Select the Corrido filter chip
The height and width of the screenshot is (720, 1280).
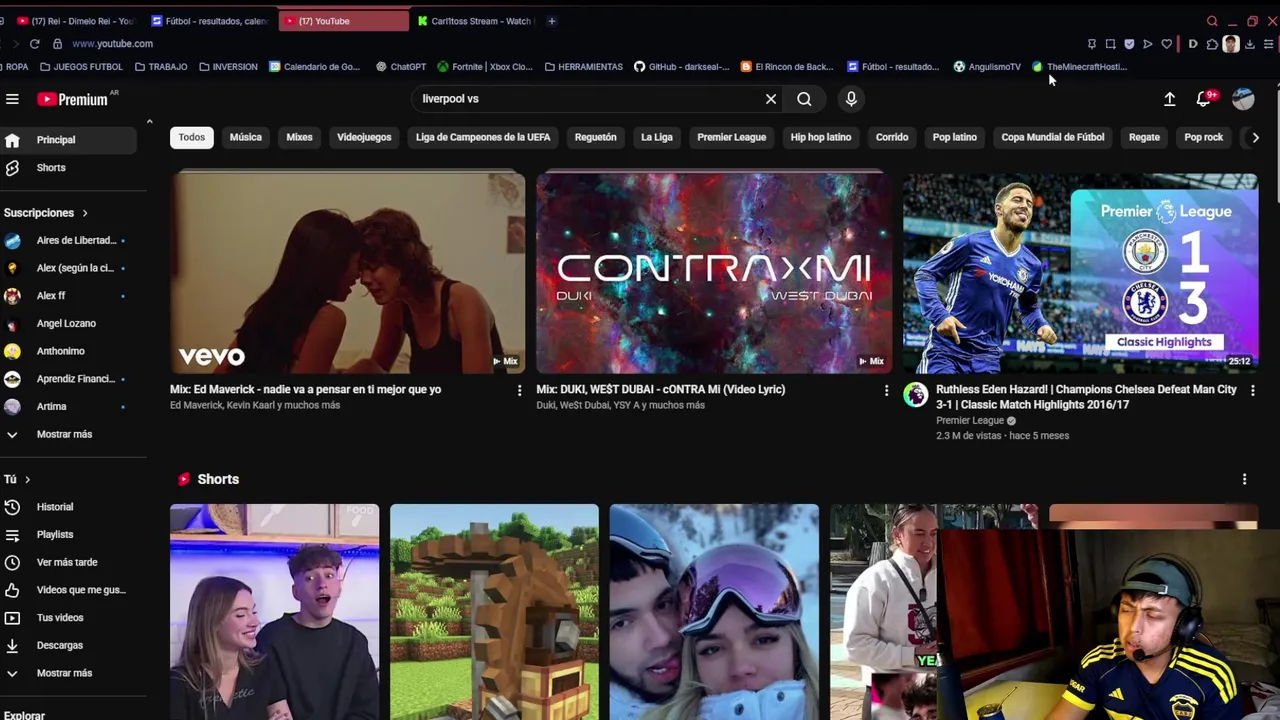[892, 137]
